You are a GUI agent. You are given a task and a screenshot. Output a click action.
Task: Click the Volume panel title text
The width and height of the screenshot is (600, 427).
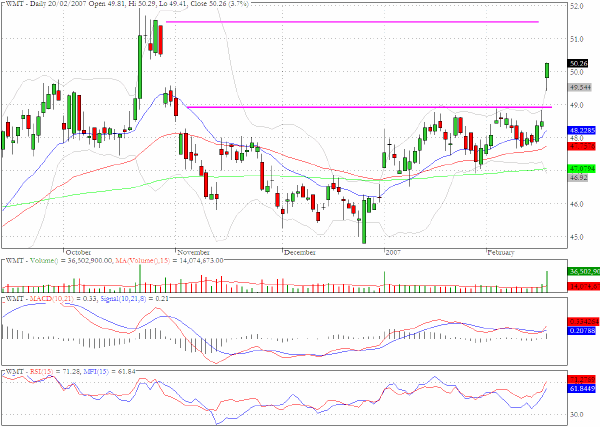click(114, 261)
